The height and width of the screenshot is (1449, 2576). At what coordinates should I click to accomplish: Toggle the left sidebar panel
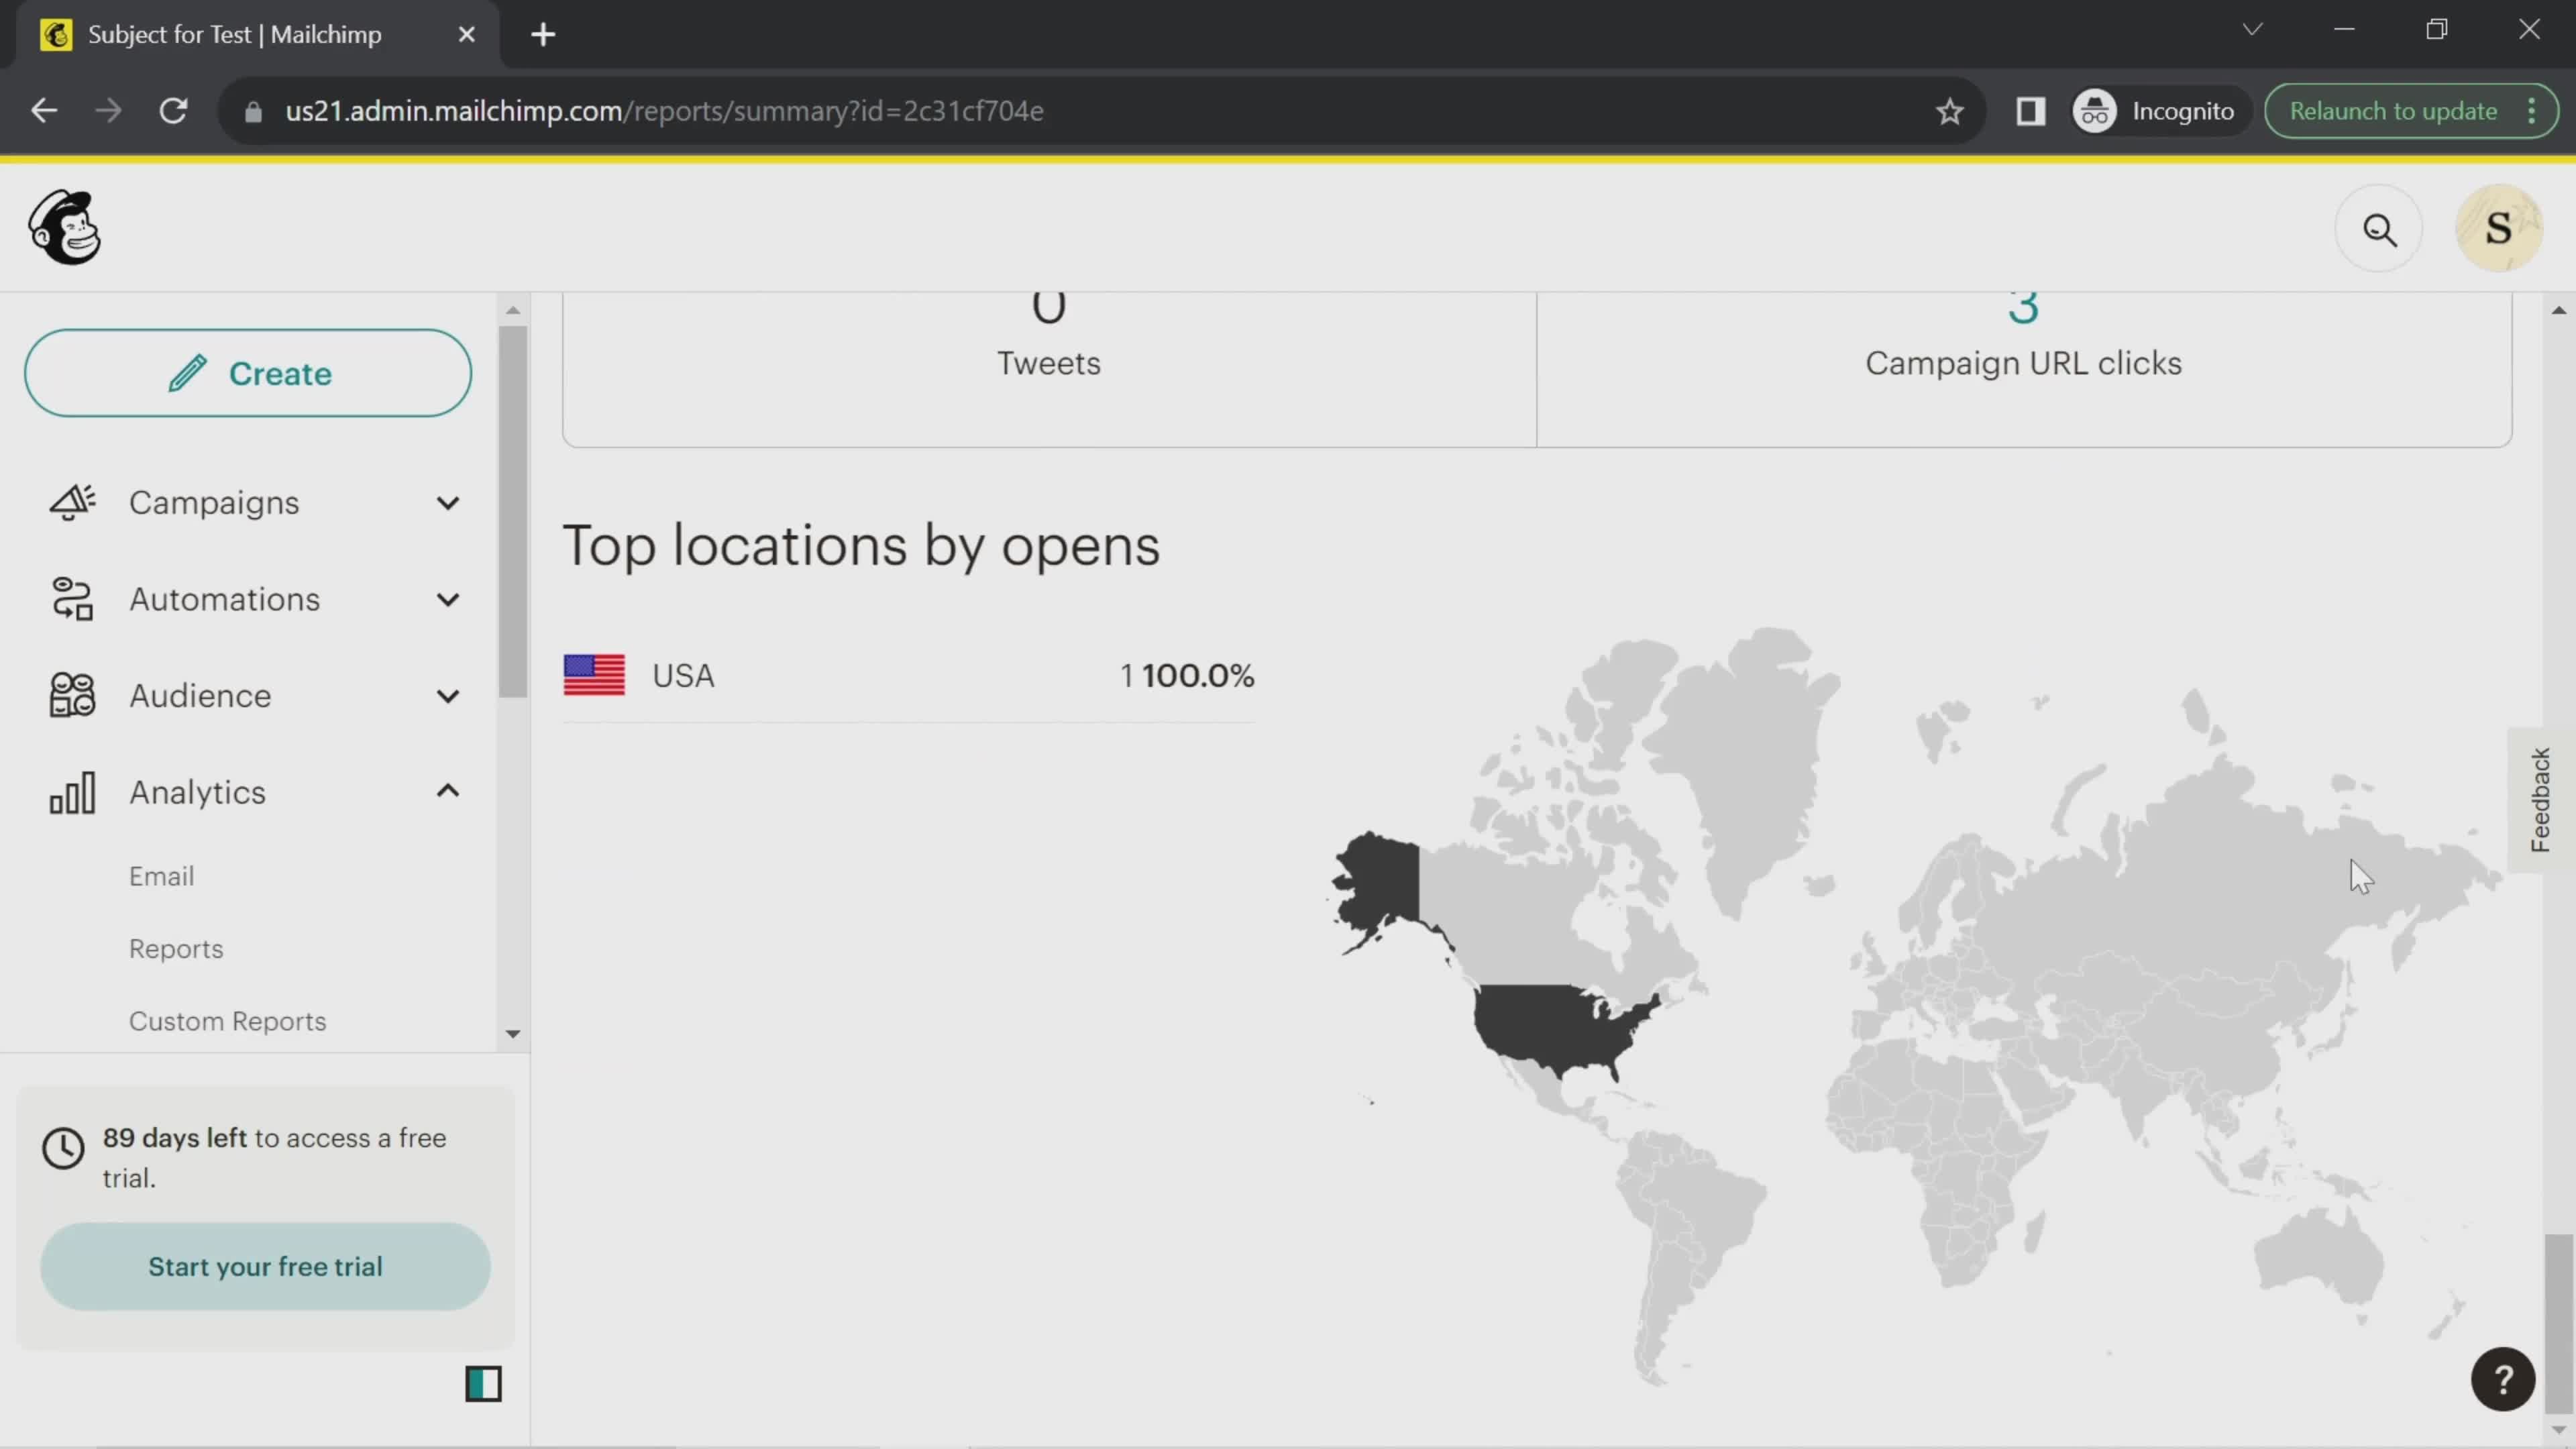[x=485, y=1383]
